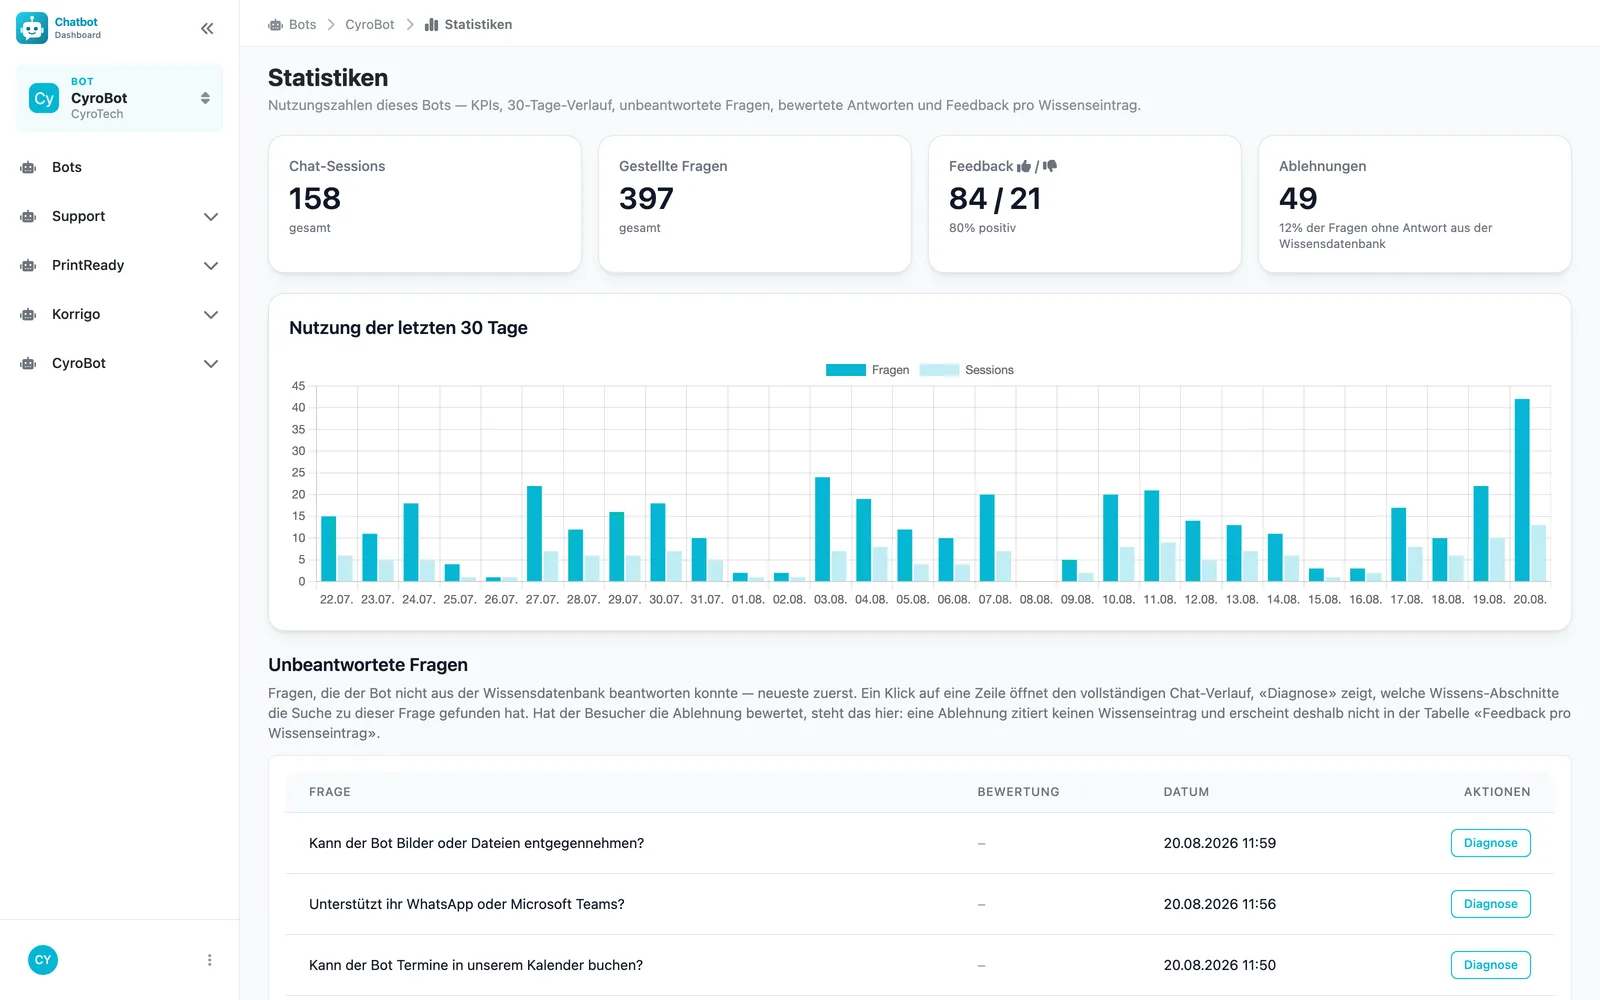Open the bot switcher up-down arrows

[x=205, y=98]
